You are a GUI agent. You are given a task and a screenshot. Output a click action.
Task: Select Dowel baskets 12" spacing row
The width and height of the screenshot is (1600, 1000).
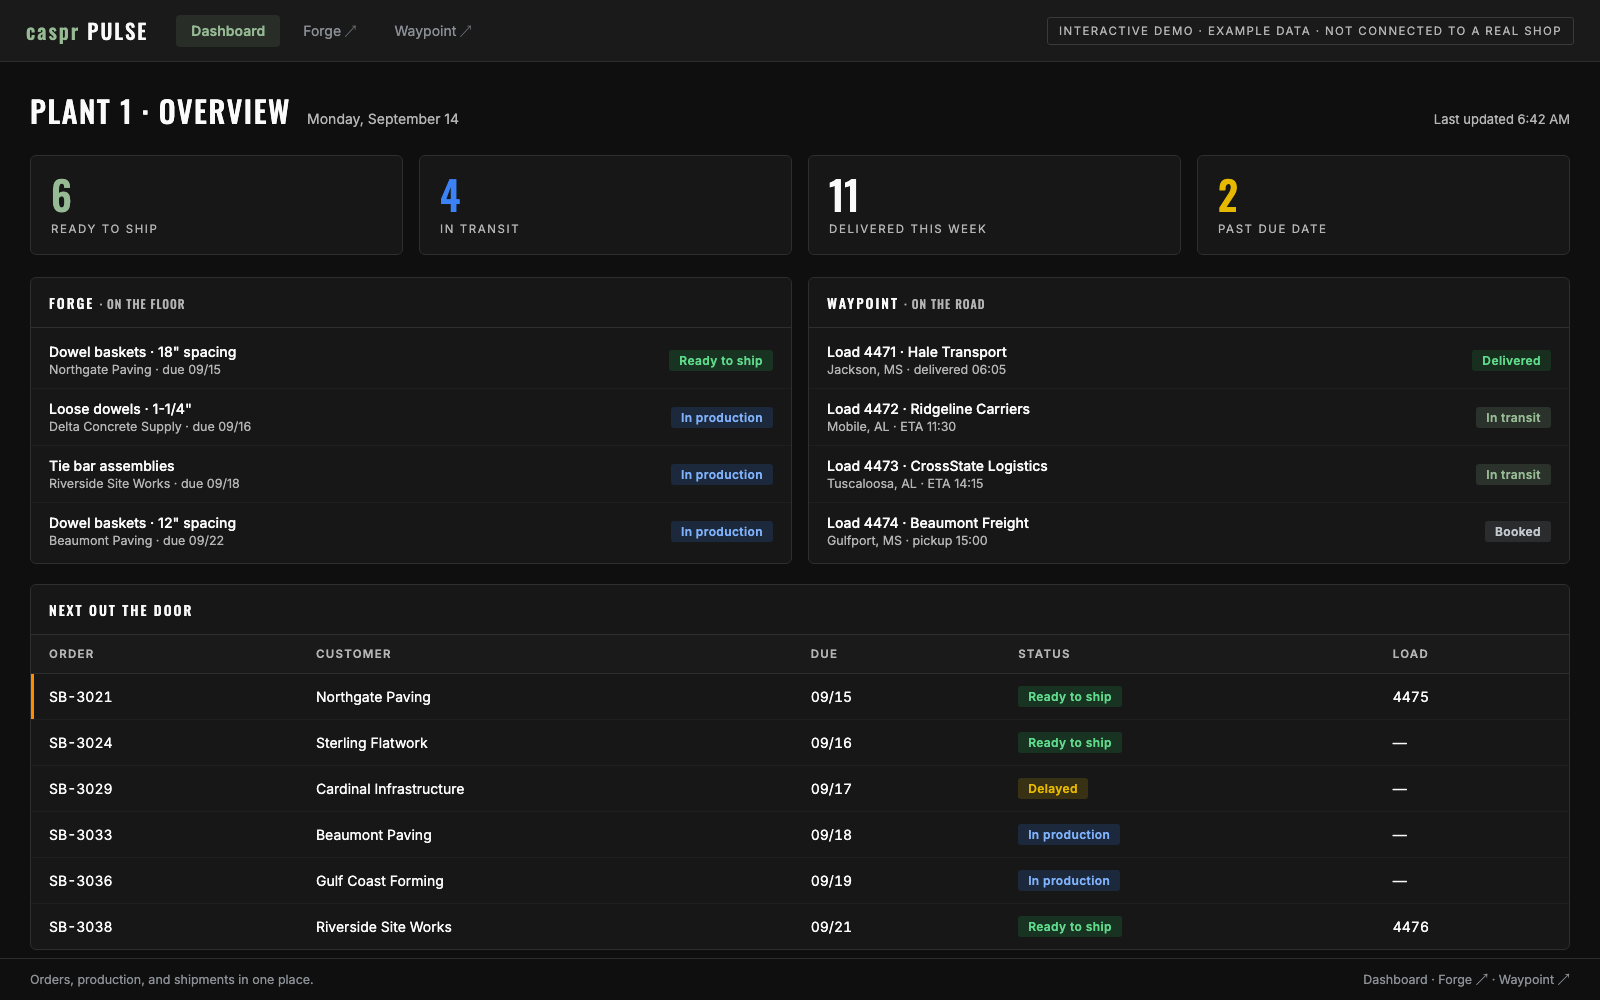point(411,531)
